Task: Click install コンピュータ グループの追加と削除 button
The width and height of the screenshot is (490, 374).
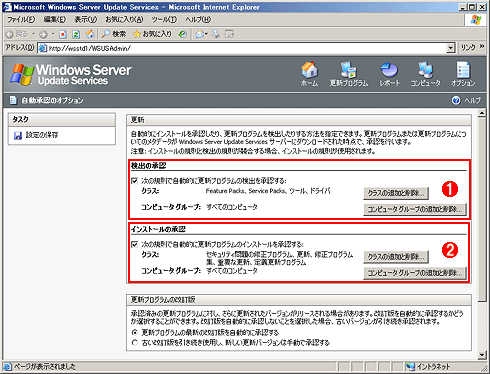Action: pos(415,273)
